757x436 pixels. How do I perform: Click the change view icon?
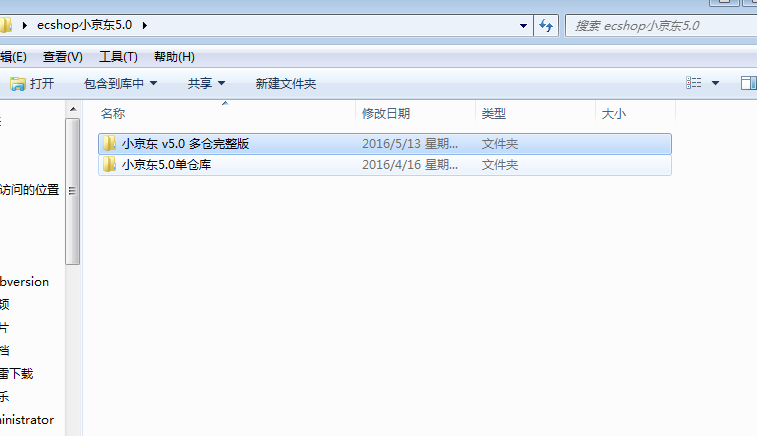pyautogui.click(x=693, y=83)
